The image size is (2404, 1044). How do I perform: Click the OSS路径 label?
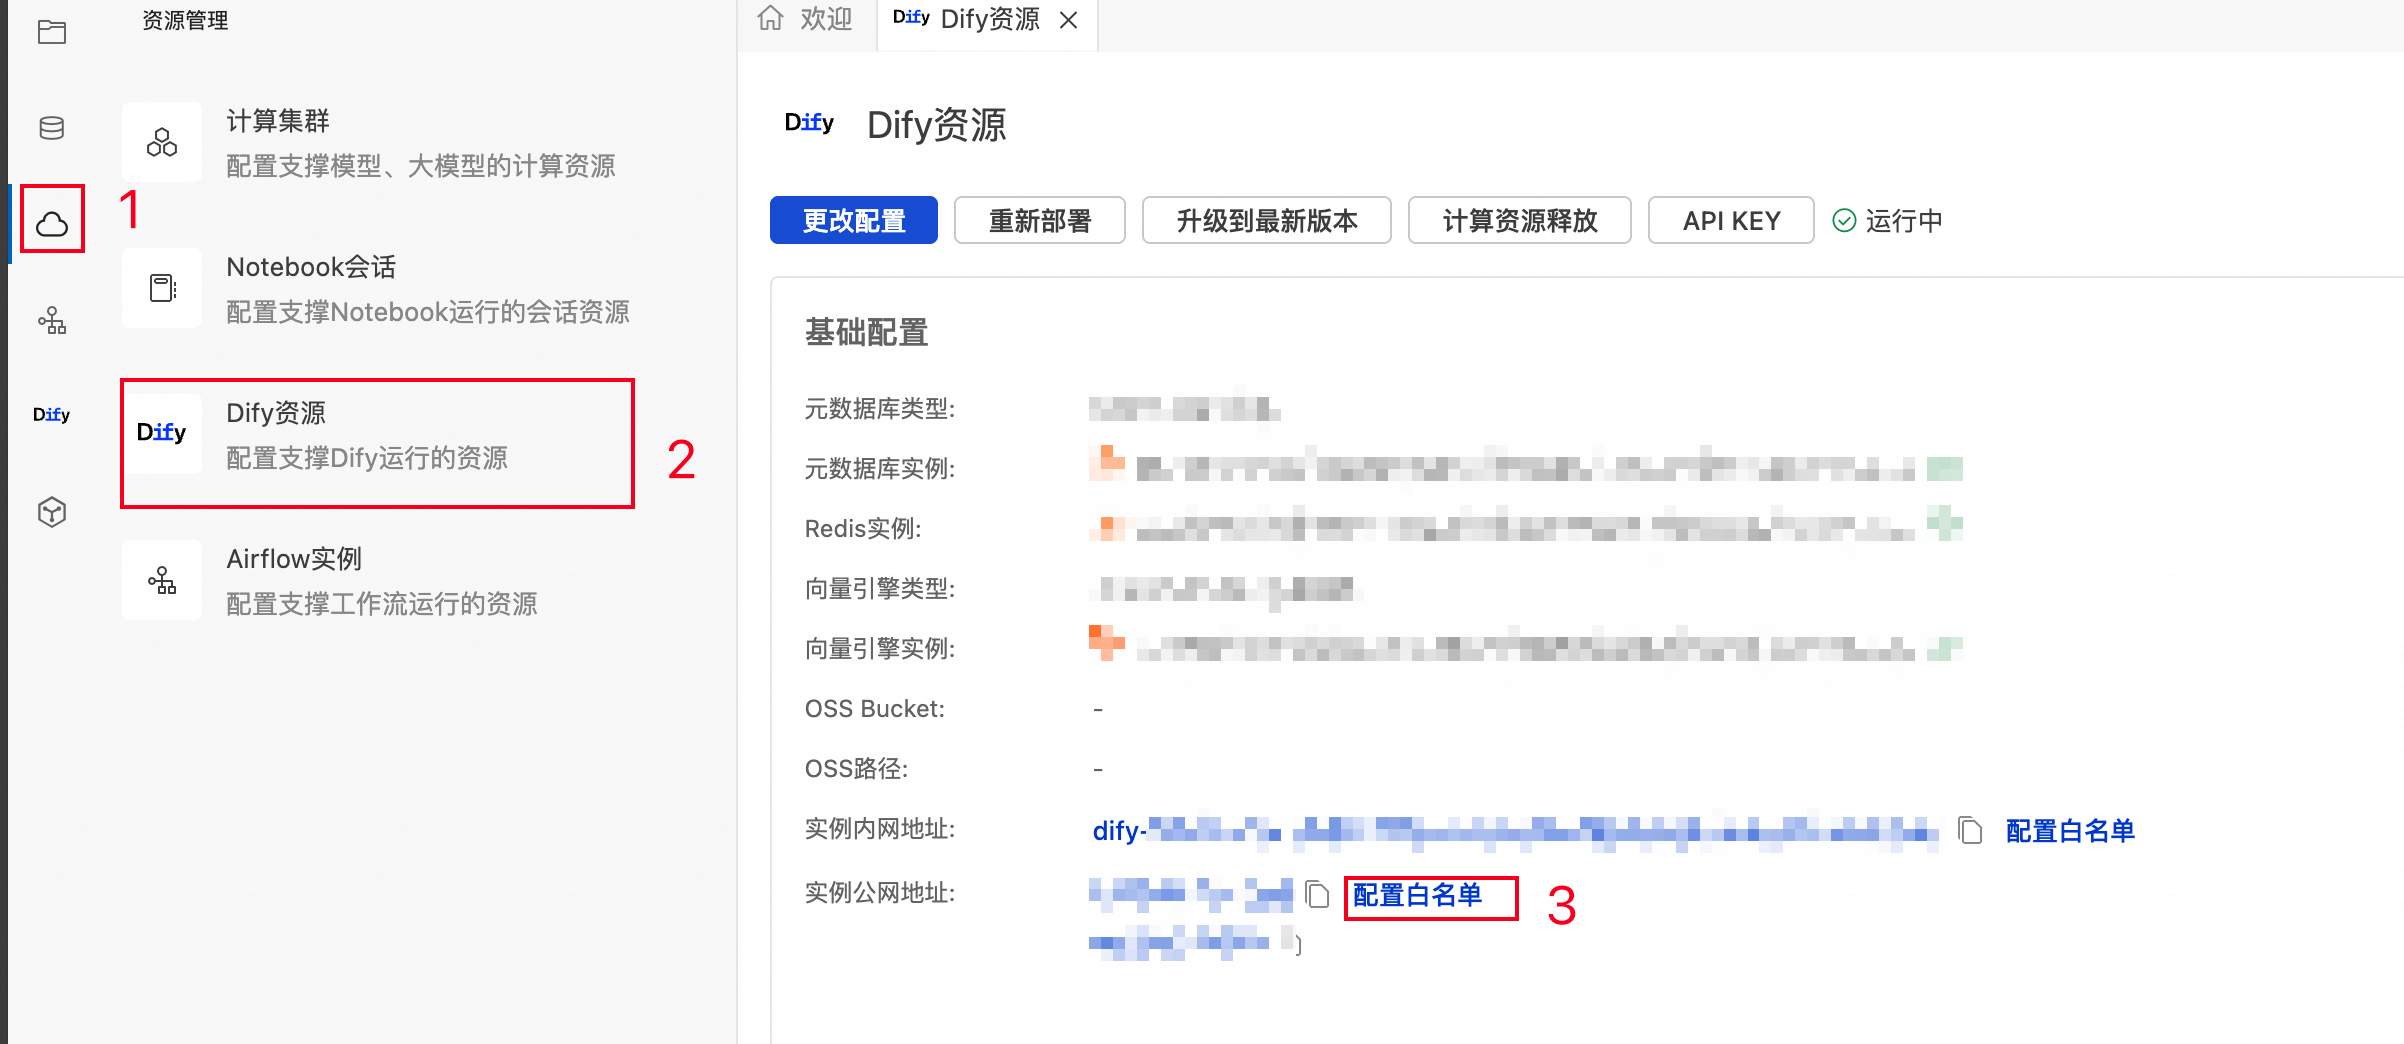(857, 769)
